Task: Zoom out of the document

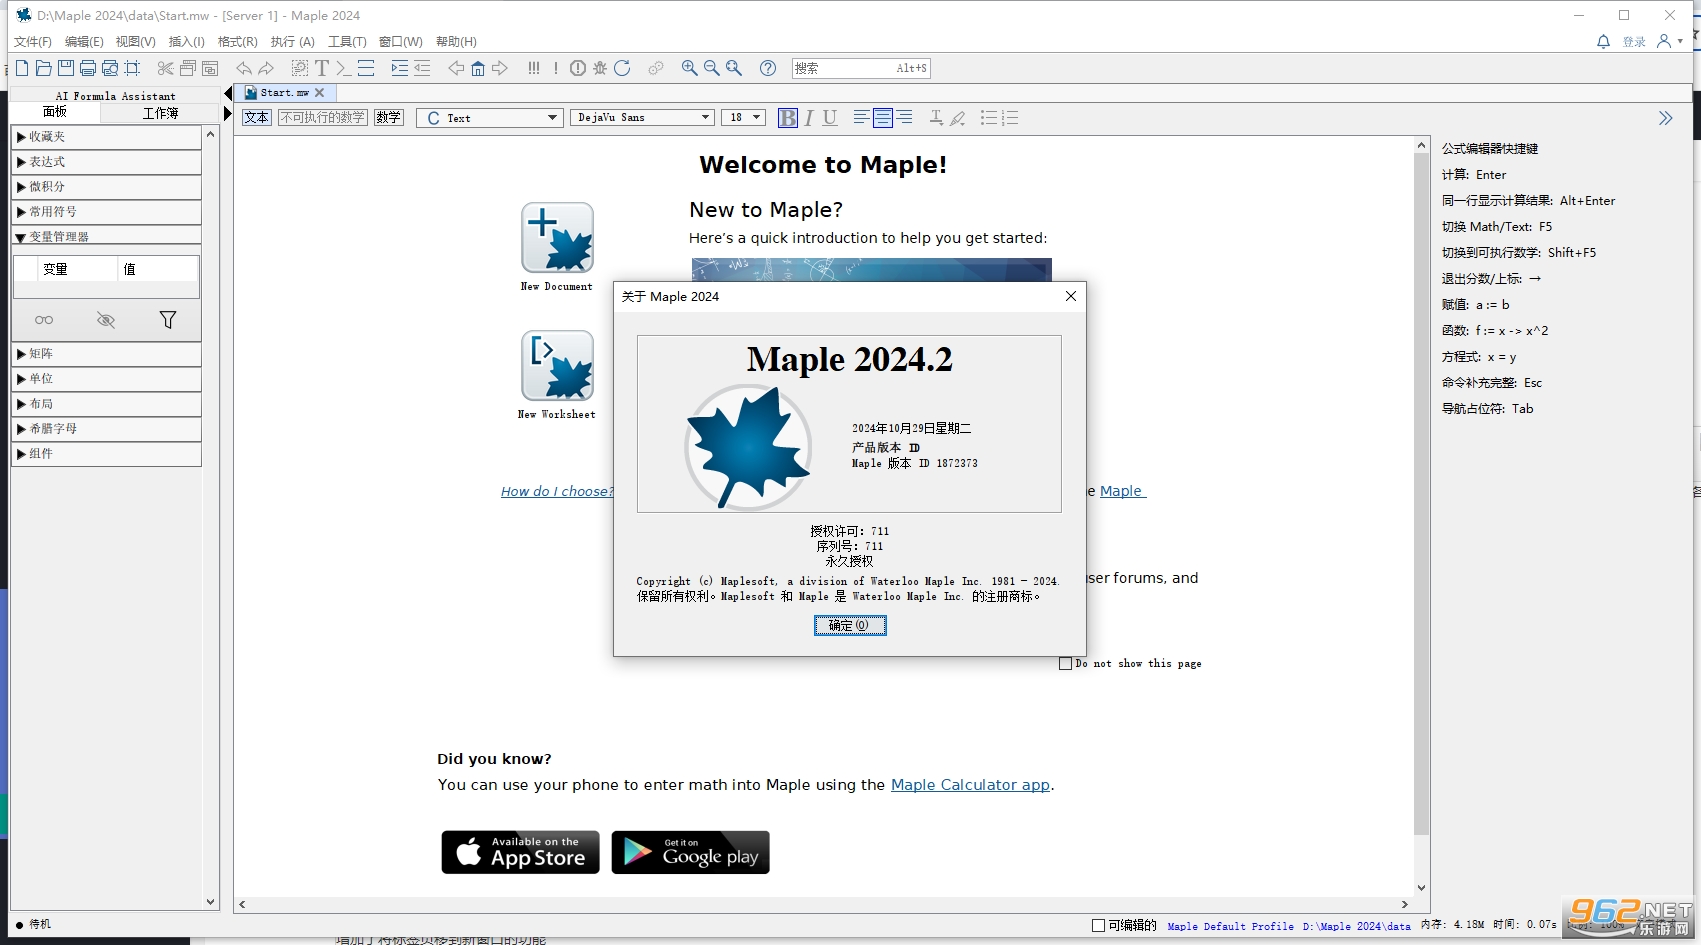Action: [712, 68]
